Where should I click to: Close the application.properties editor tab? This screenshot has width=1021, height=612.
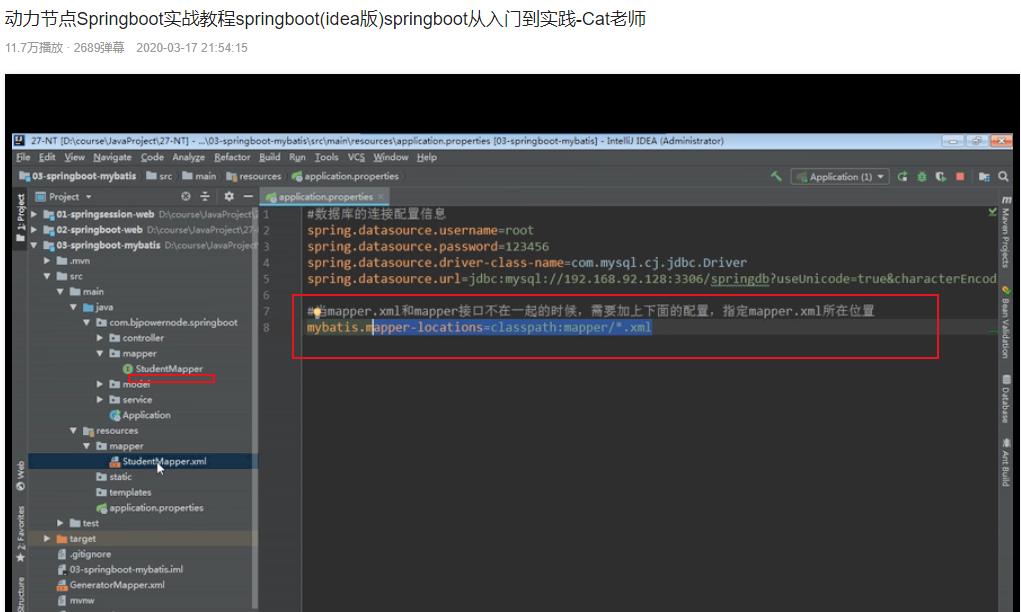tap(381, 197)
